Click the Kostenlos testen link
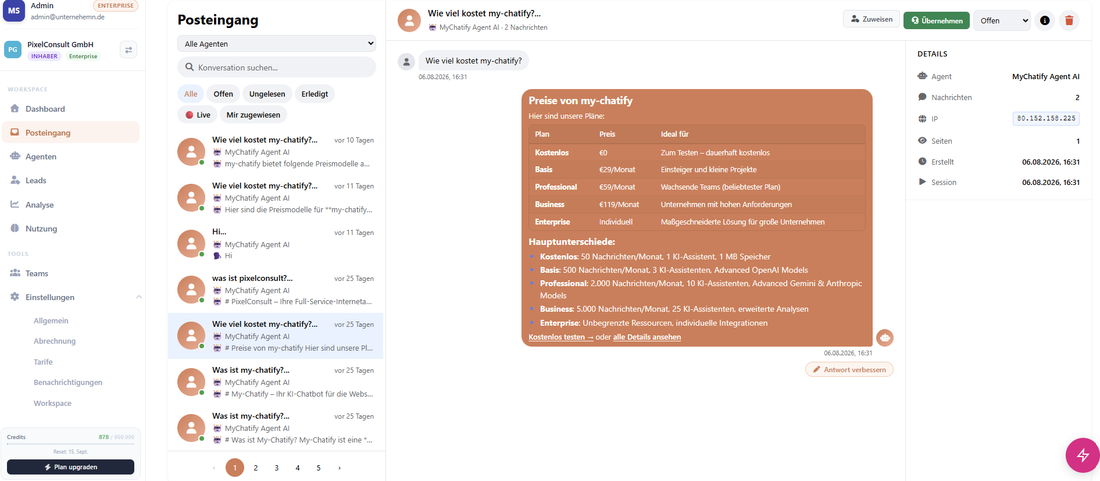 pyautogui.click(x=561, y=337)
